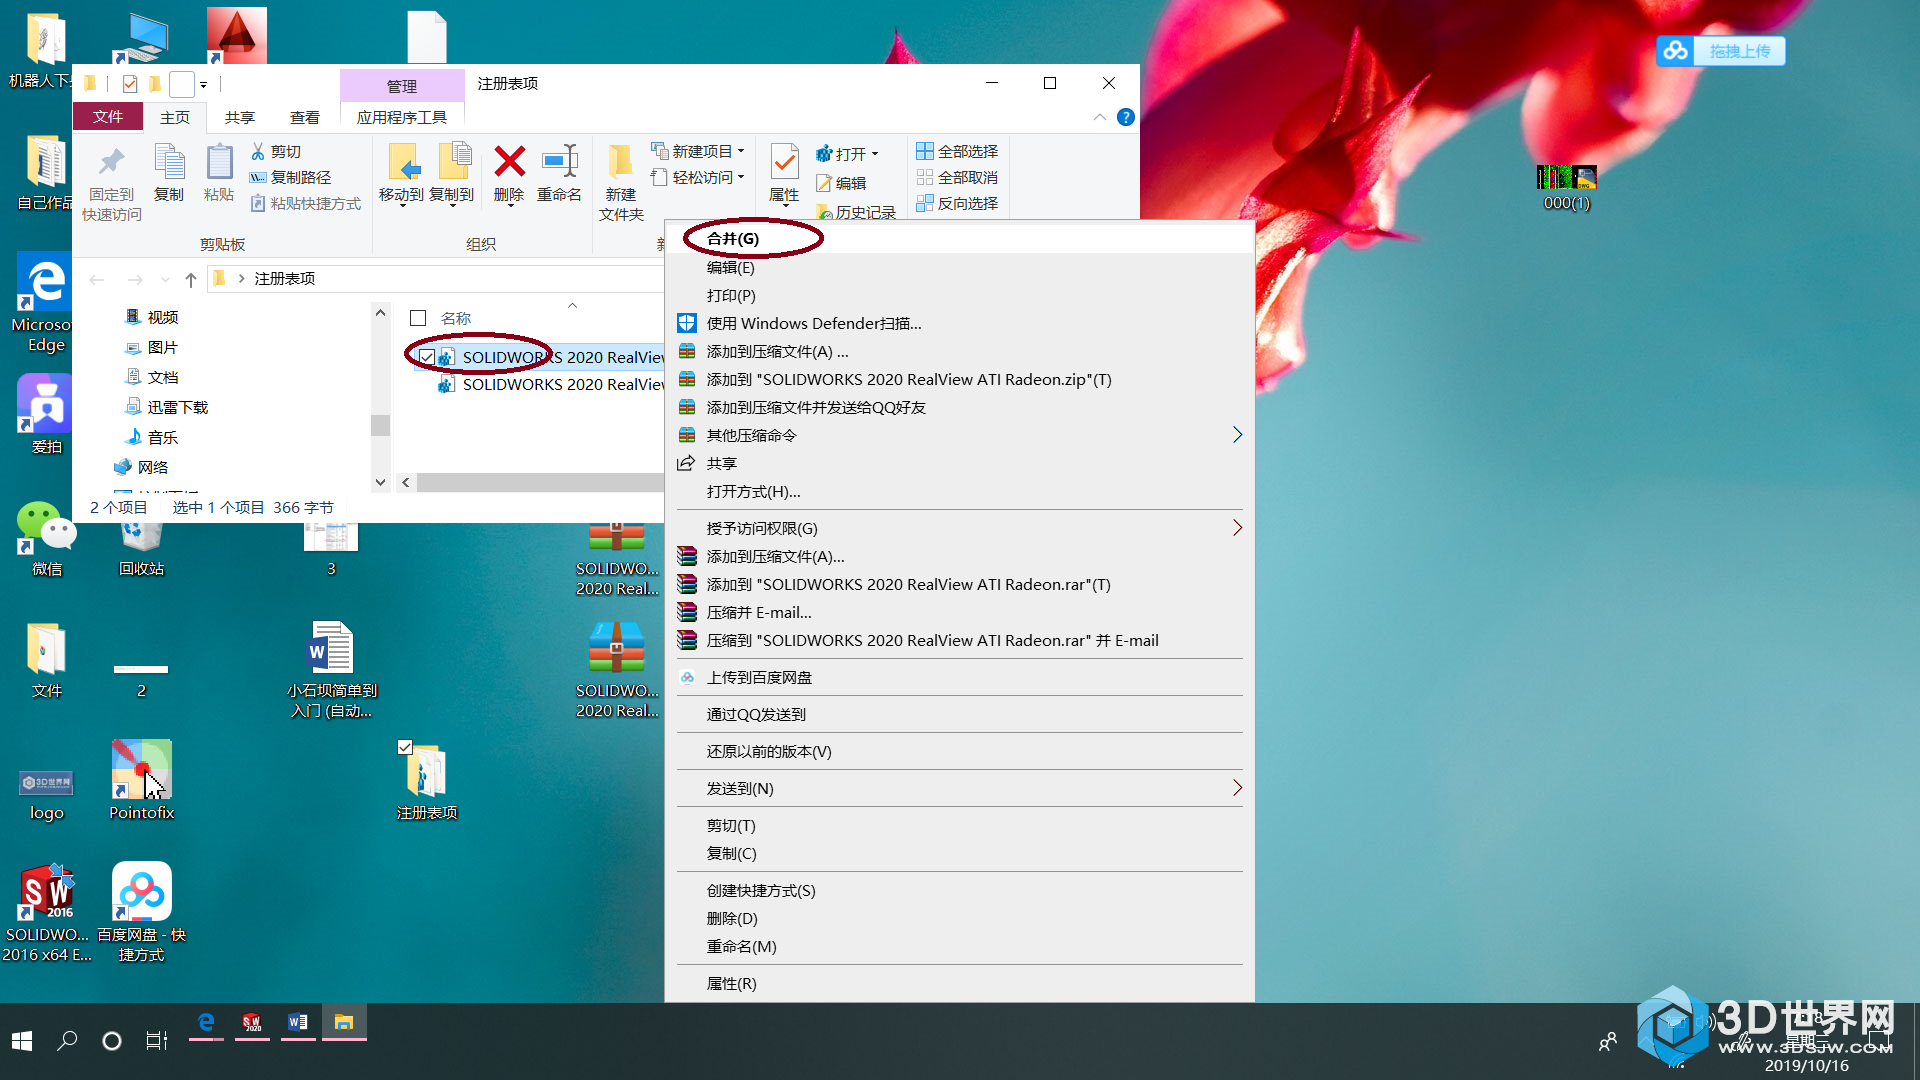Screen dimensions: 1920x1080
Task: Choose Windows Defender scan entry
Action: point(960,323)
